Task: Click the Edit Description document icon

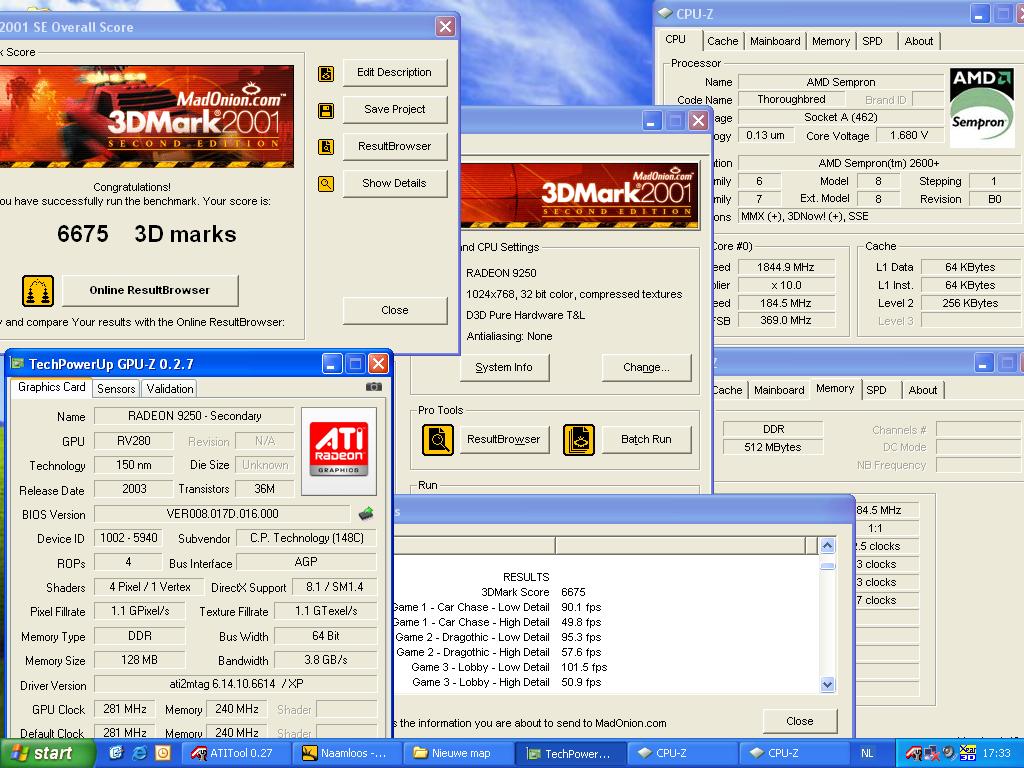Action: tap(326, 73)
